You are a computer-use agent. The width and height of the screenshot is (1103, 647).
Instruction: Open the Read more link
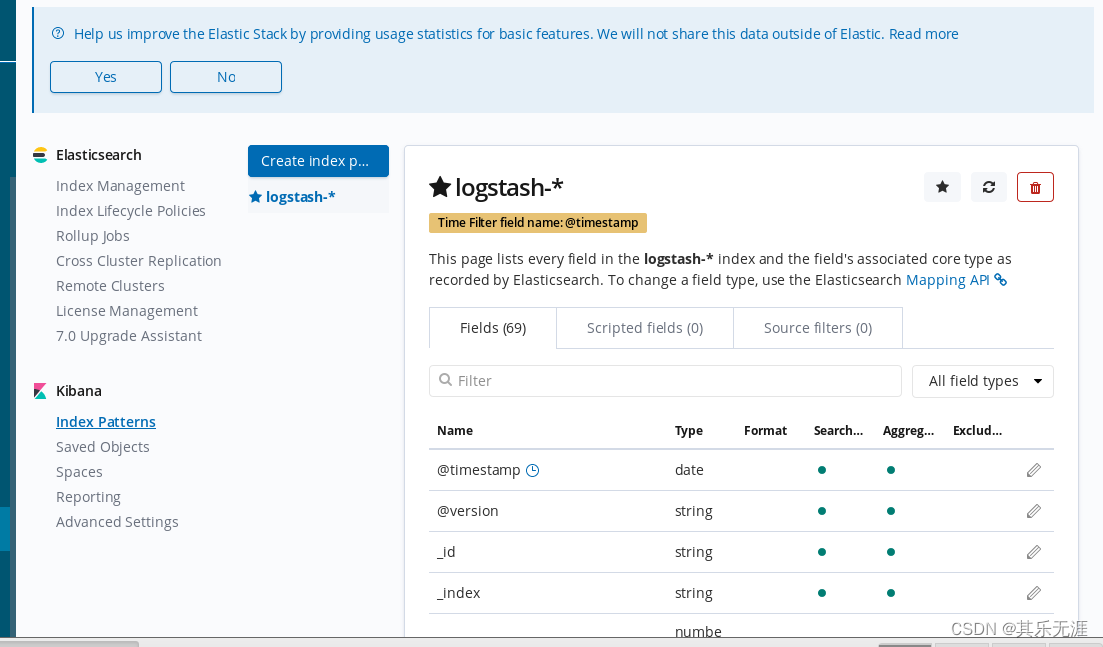pyautogui.click(x=923, y=33)
